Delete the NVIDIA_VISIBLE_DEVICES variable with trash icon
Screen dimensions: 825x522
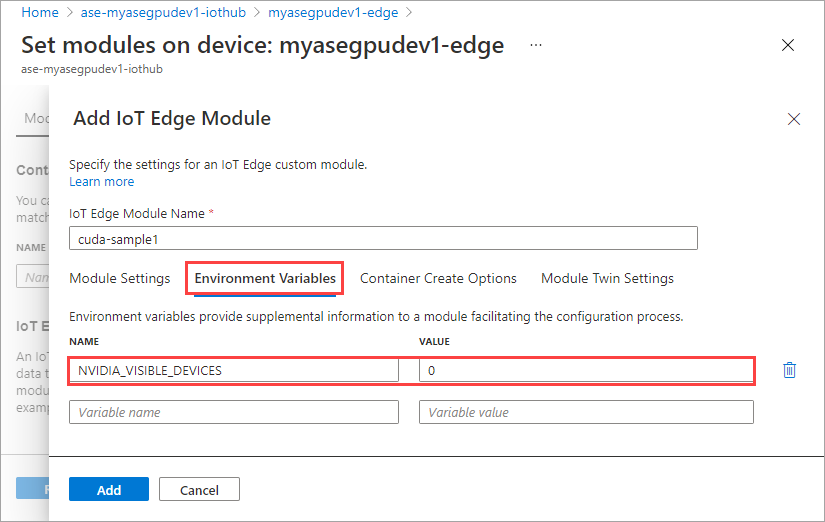[x=789, y=370]
